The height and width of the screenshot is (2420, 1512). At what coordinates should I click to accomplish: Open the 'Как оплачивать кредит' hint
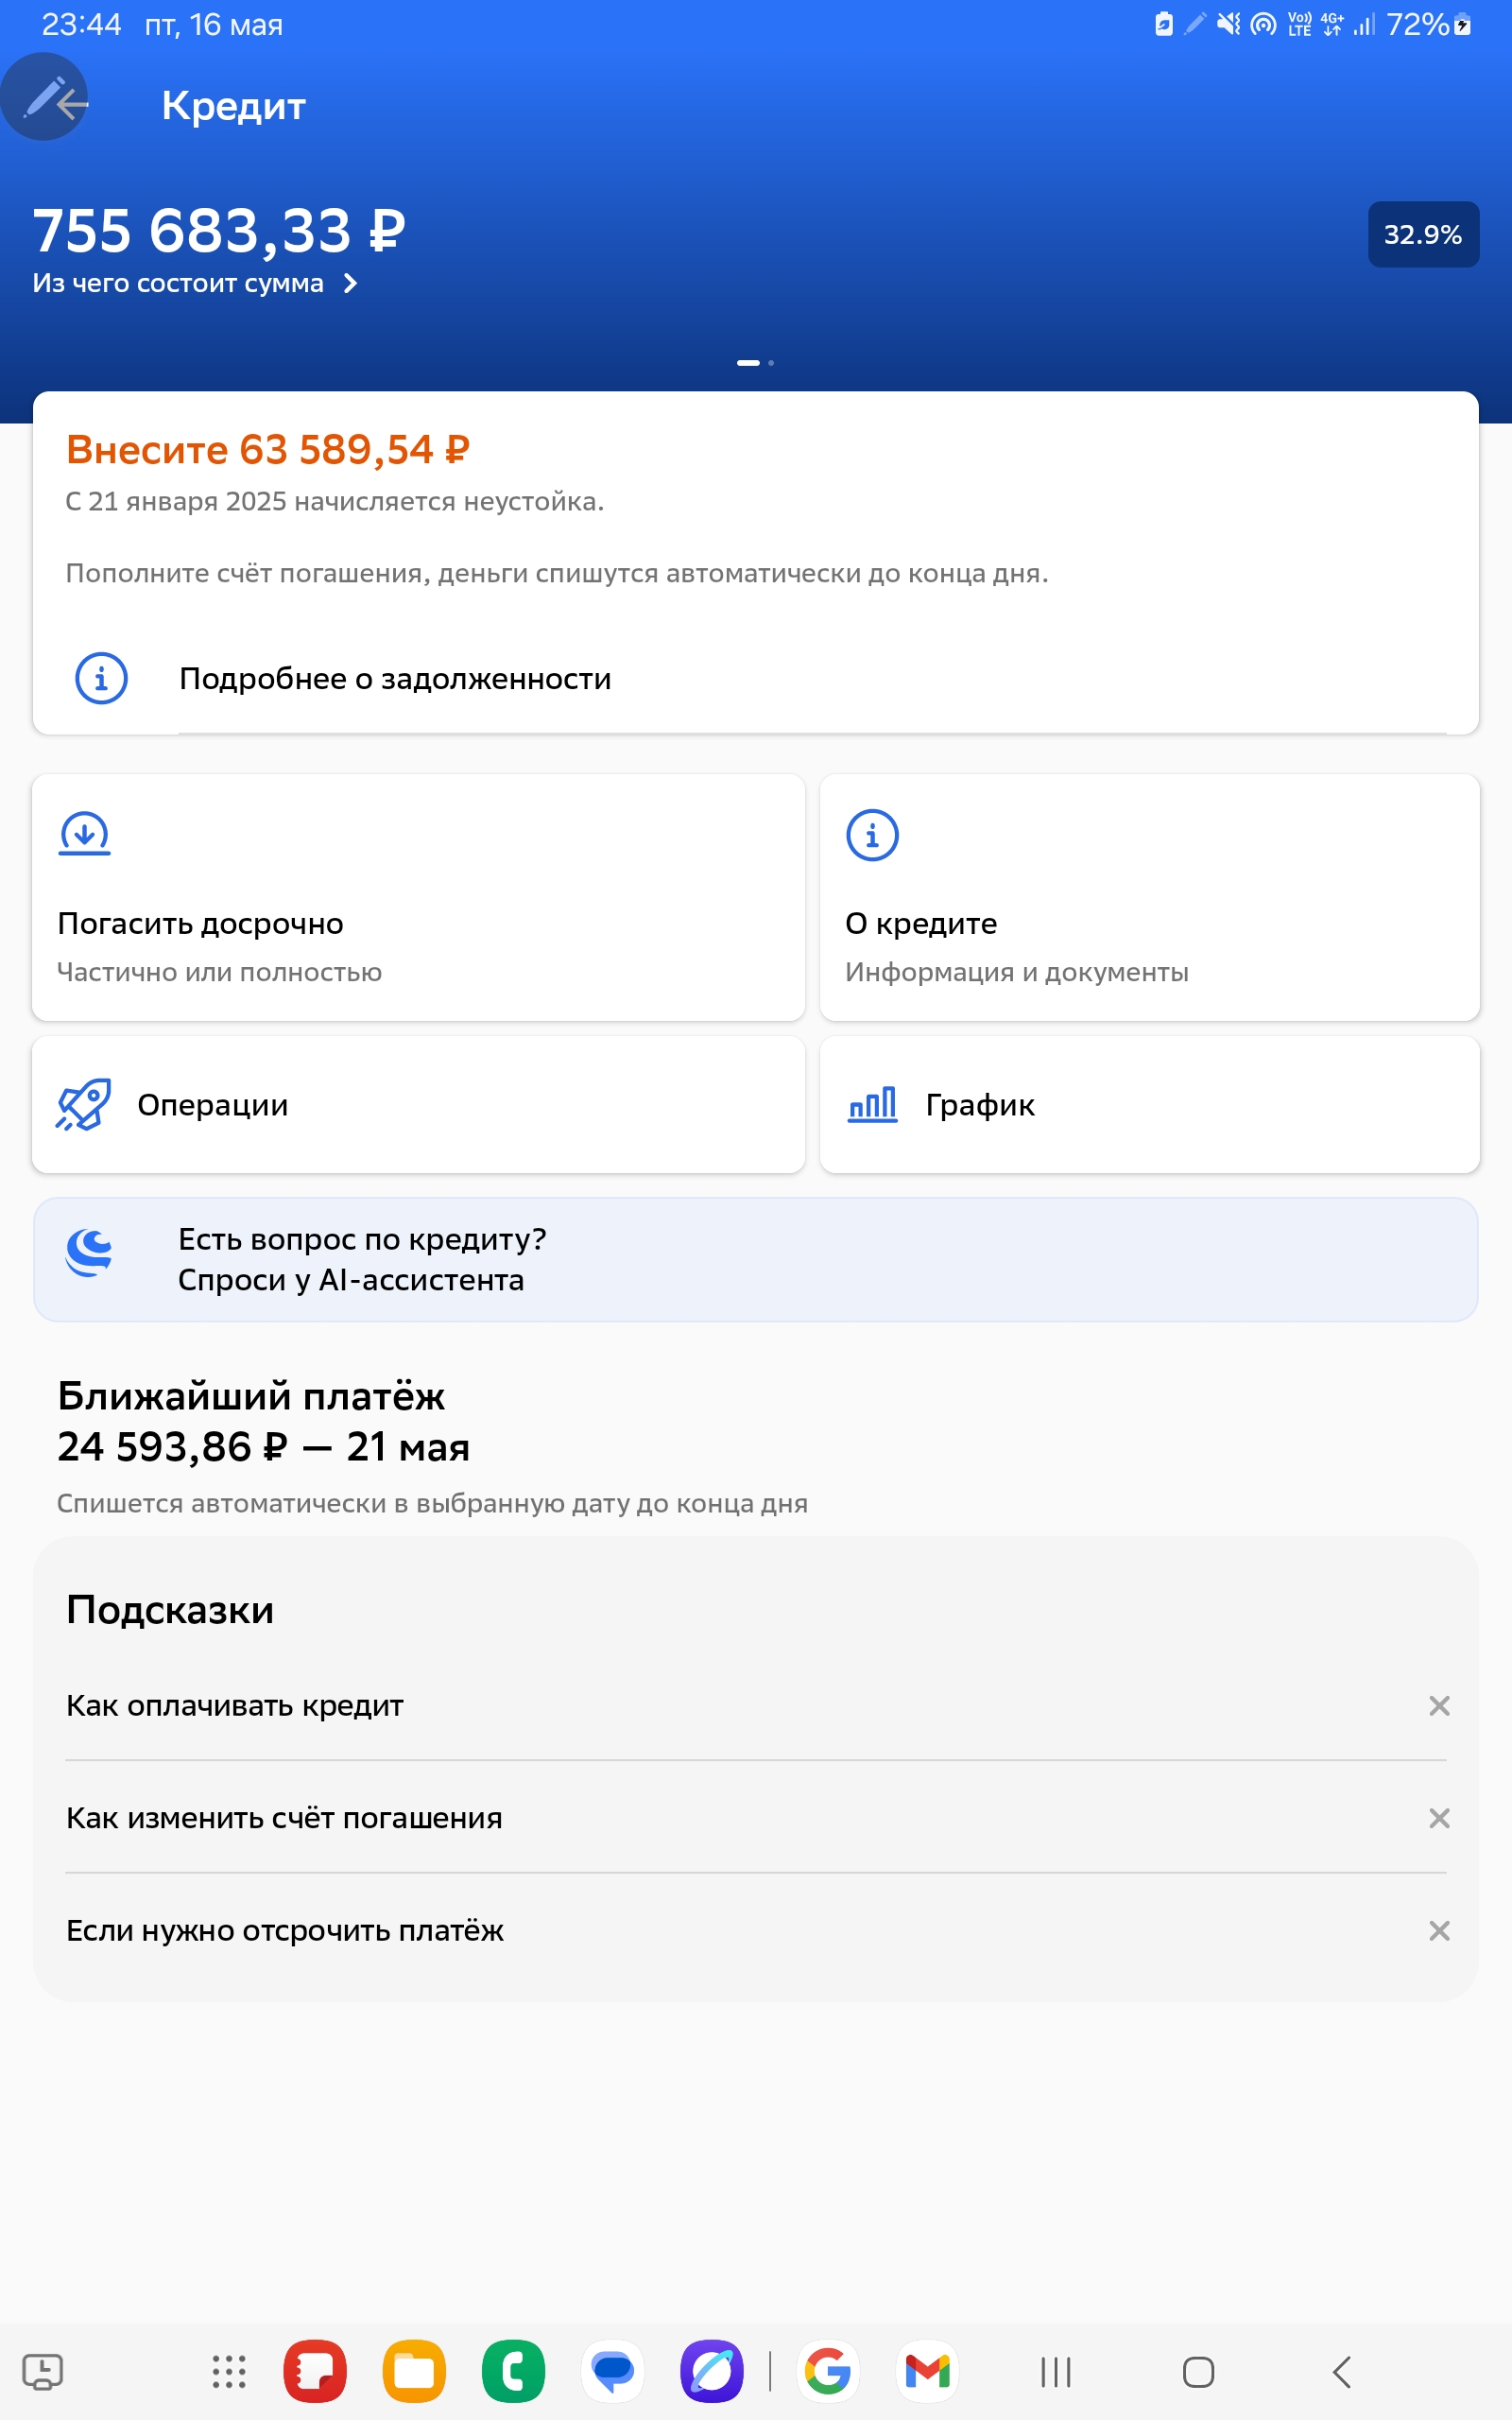(235, 1705)
